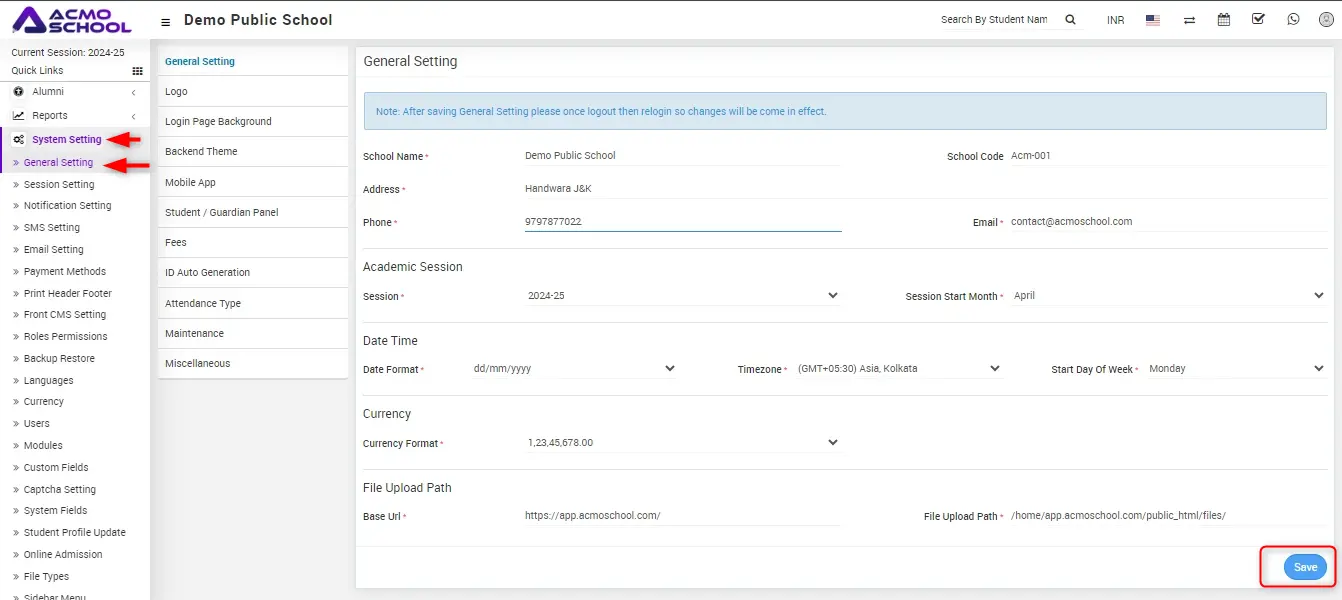Open Roles Permissions in sidebar
This screenshot has width=1342, height=600.
pyautogui.click(x=65, y=337)
